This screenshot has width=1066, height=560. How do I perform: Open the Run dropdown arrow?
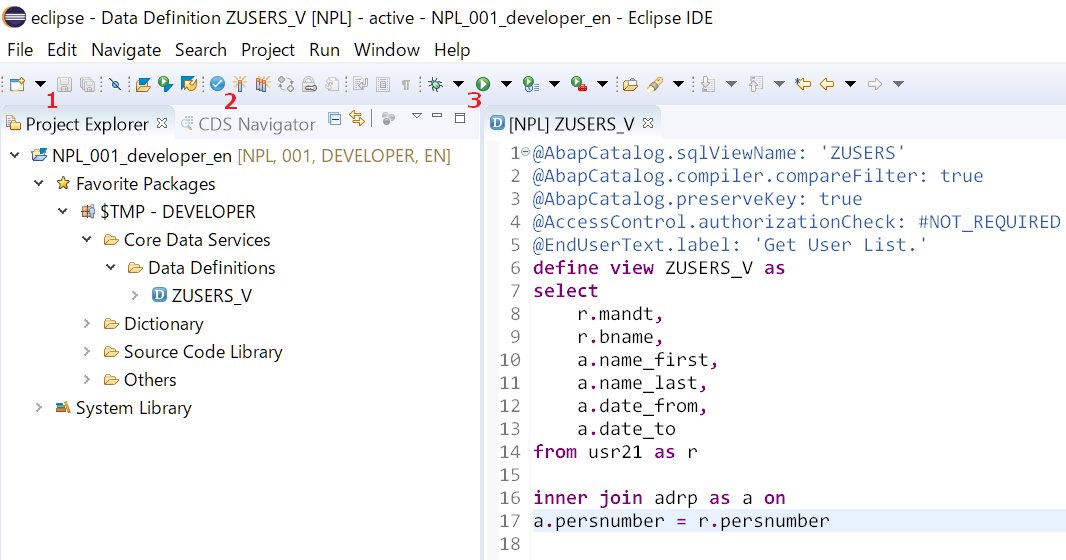coord(506,84)
